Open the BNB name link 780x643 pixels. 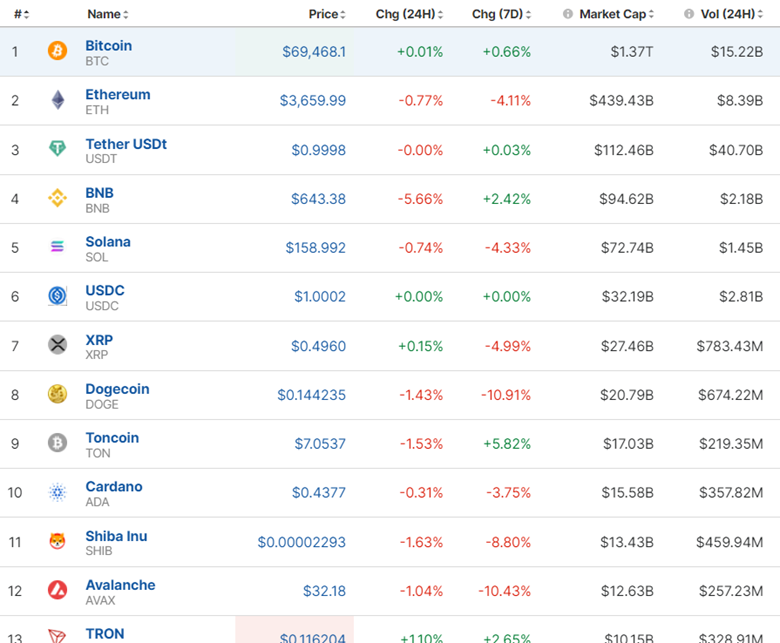point(99,192)
